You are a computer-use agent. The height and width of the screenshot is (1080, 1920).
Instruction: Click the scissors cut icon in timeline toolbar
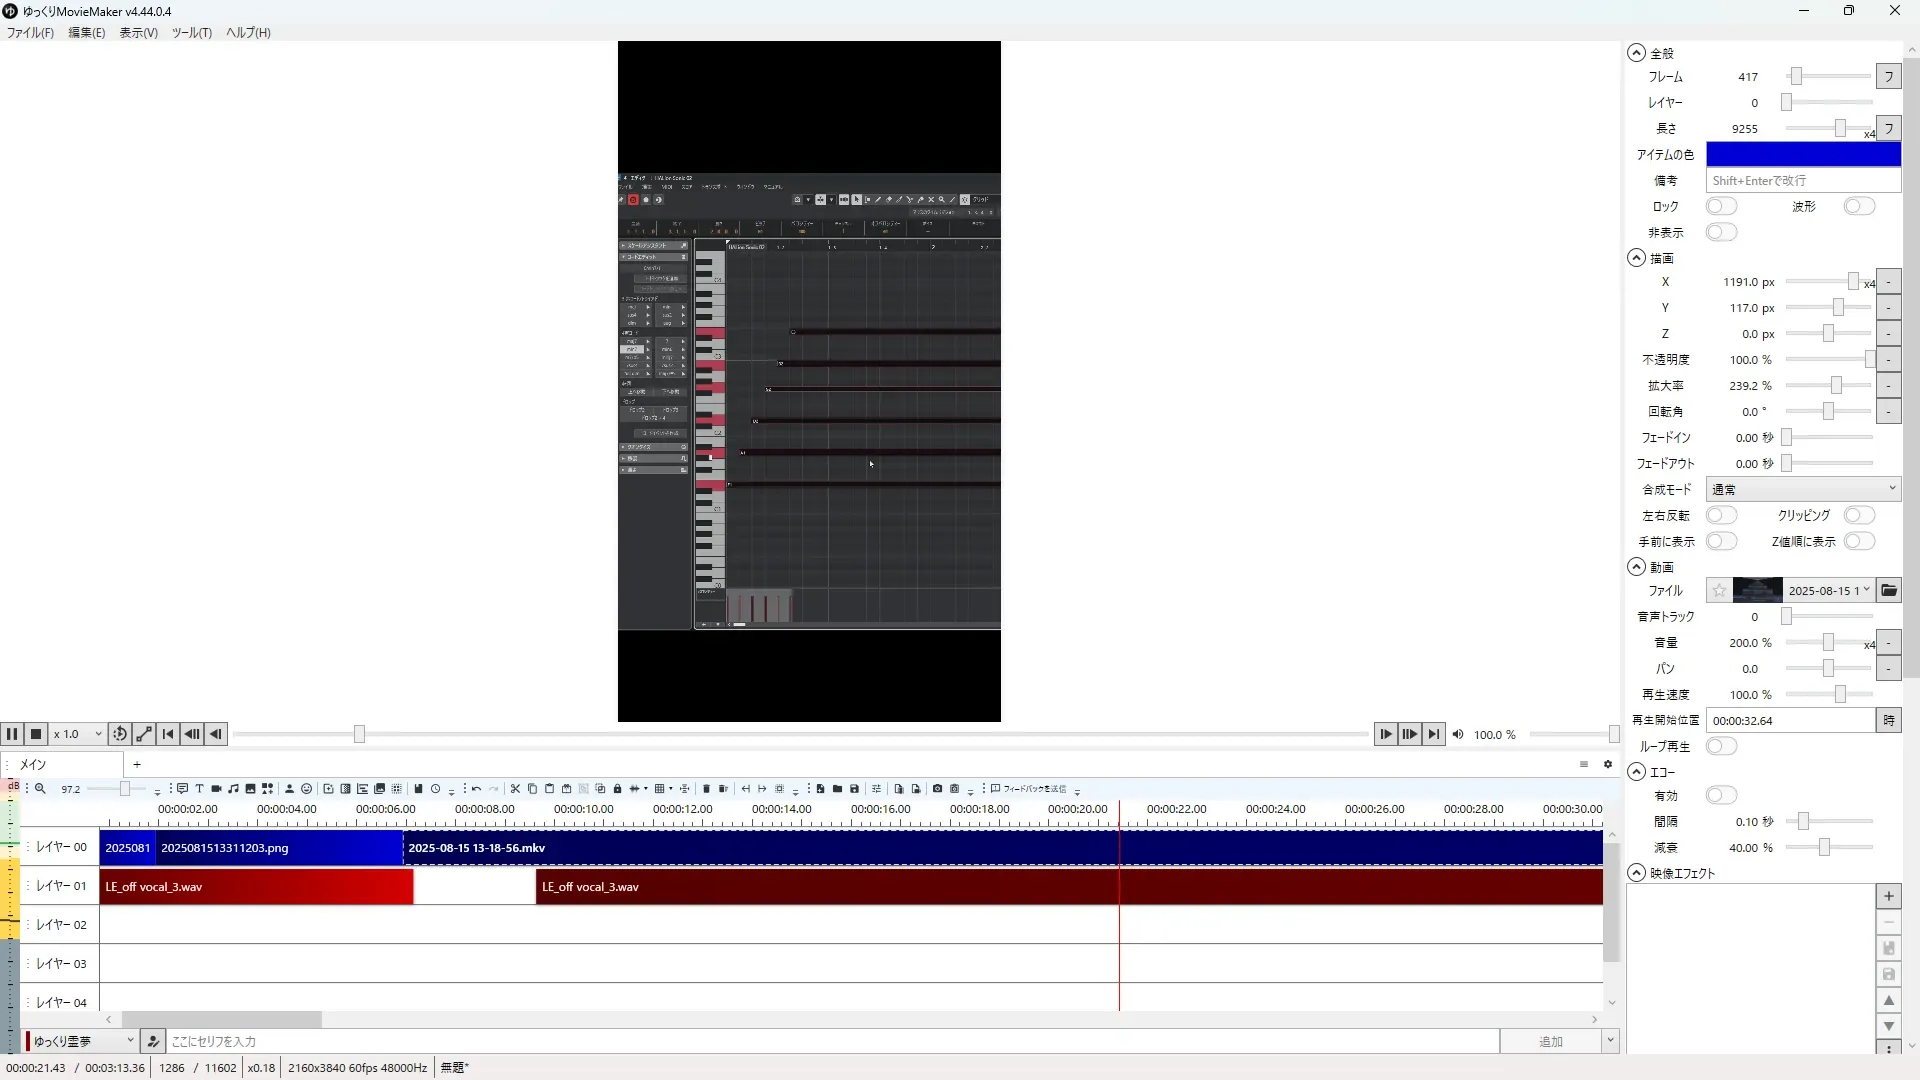pyautogui.click(x=515, y=789)
